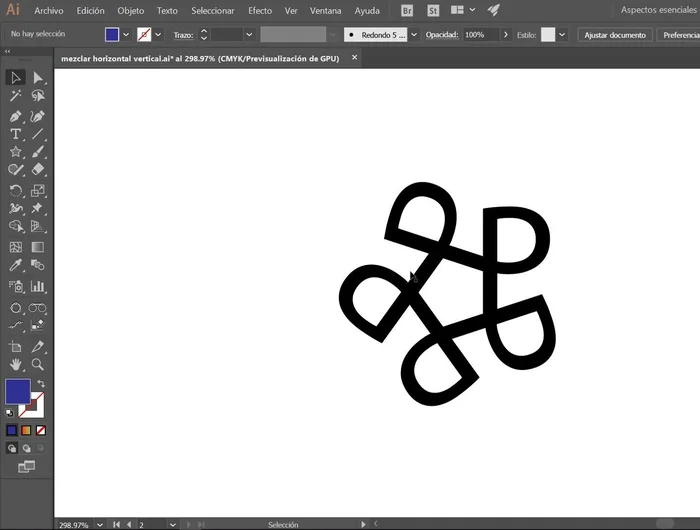Screen dimensions: 700x530
Task: Select the Width/Warp tool
Action: tap(16, 209)
